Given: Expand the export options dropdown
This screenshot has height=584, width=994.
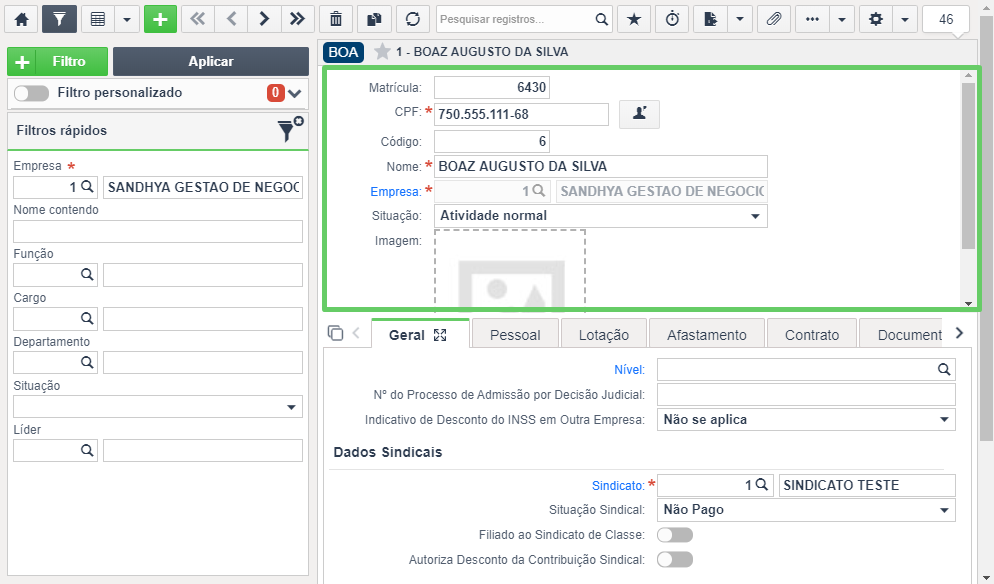Looking at the screenshot, I should [740, 20].
